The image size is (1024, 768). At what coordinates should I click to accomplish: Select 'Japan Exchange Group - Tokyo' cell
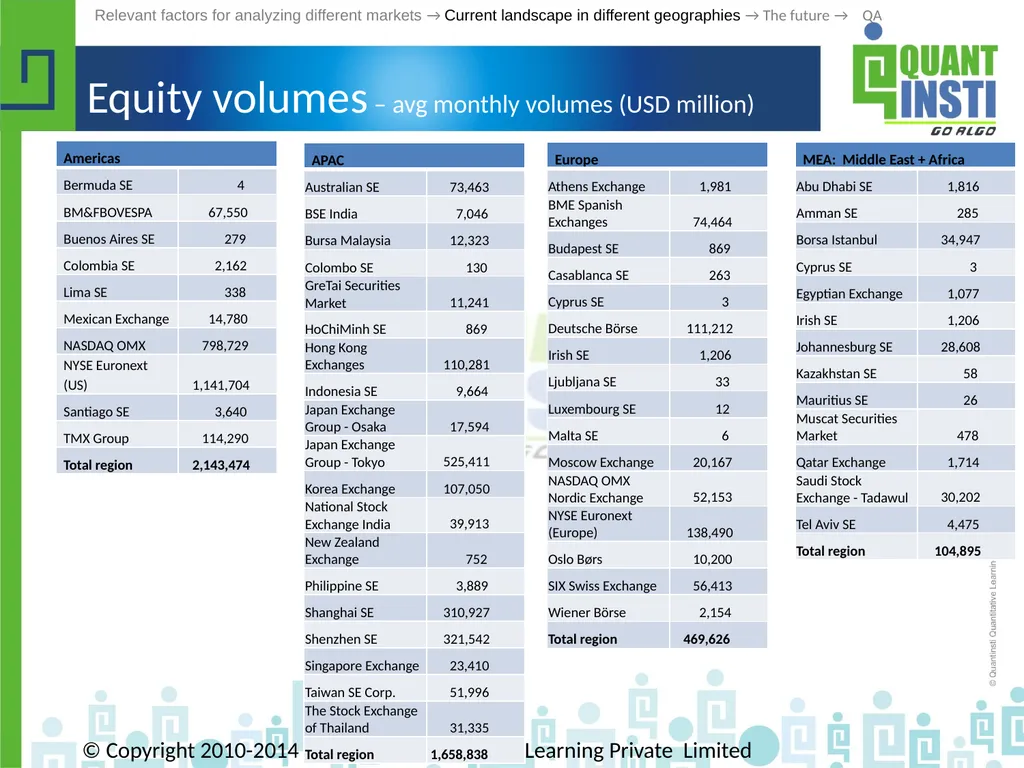point(366,453)
